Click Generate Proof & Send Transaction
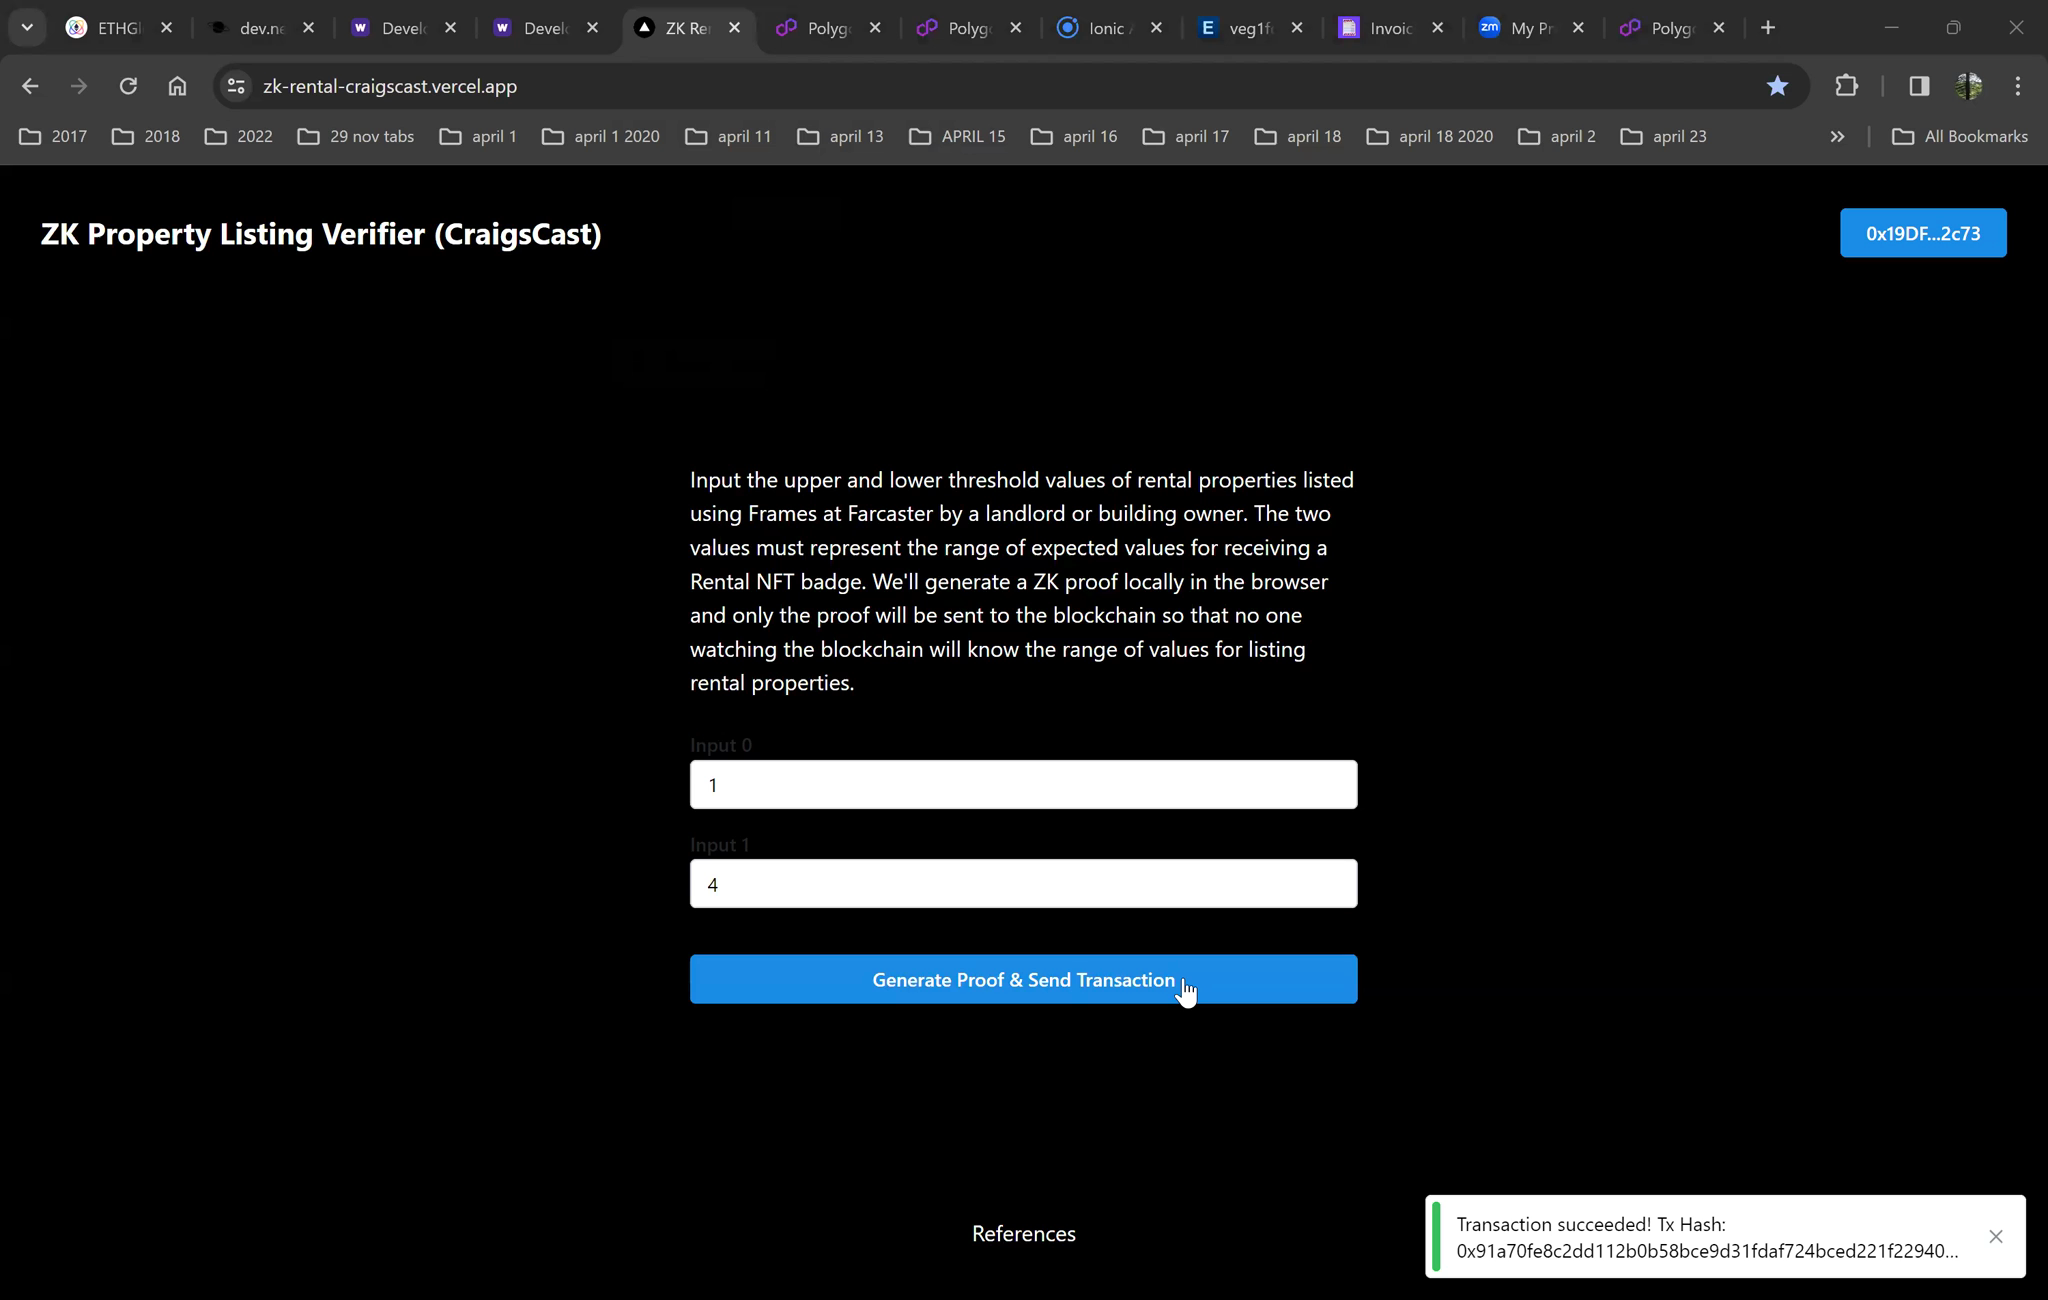The width and height of the screenshot is (2048, 1300). 1023,979
